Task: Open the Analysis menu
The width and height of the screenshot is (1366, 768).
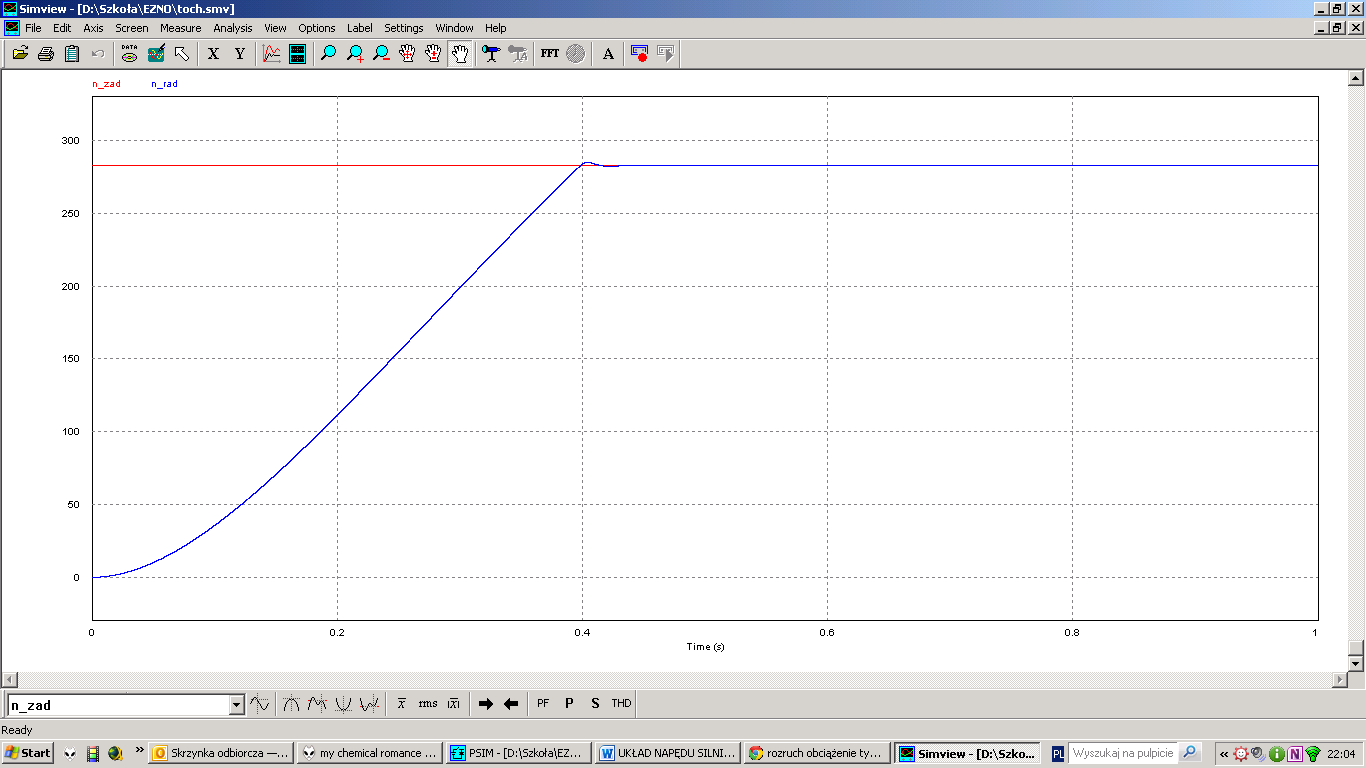Action: (232, 28)
